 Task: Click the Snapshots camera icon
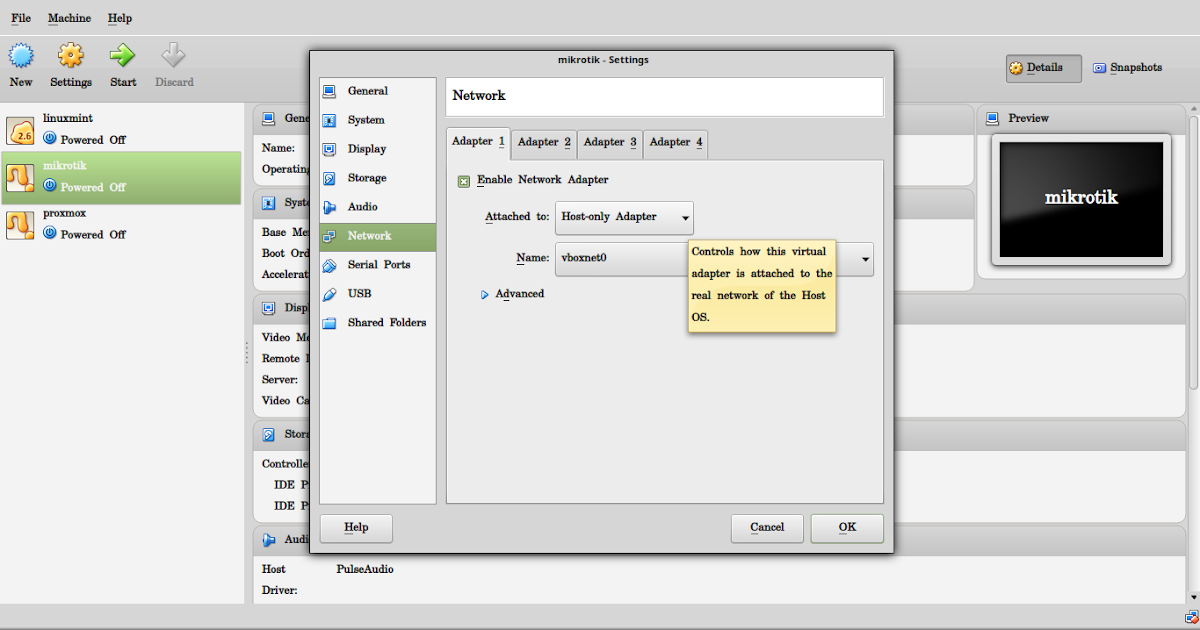pyautogui.click(x=1100, y=68)
